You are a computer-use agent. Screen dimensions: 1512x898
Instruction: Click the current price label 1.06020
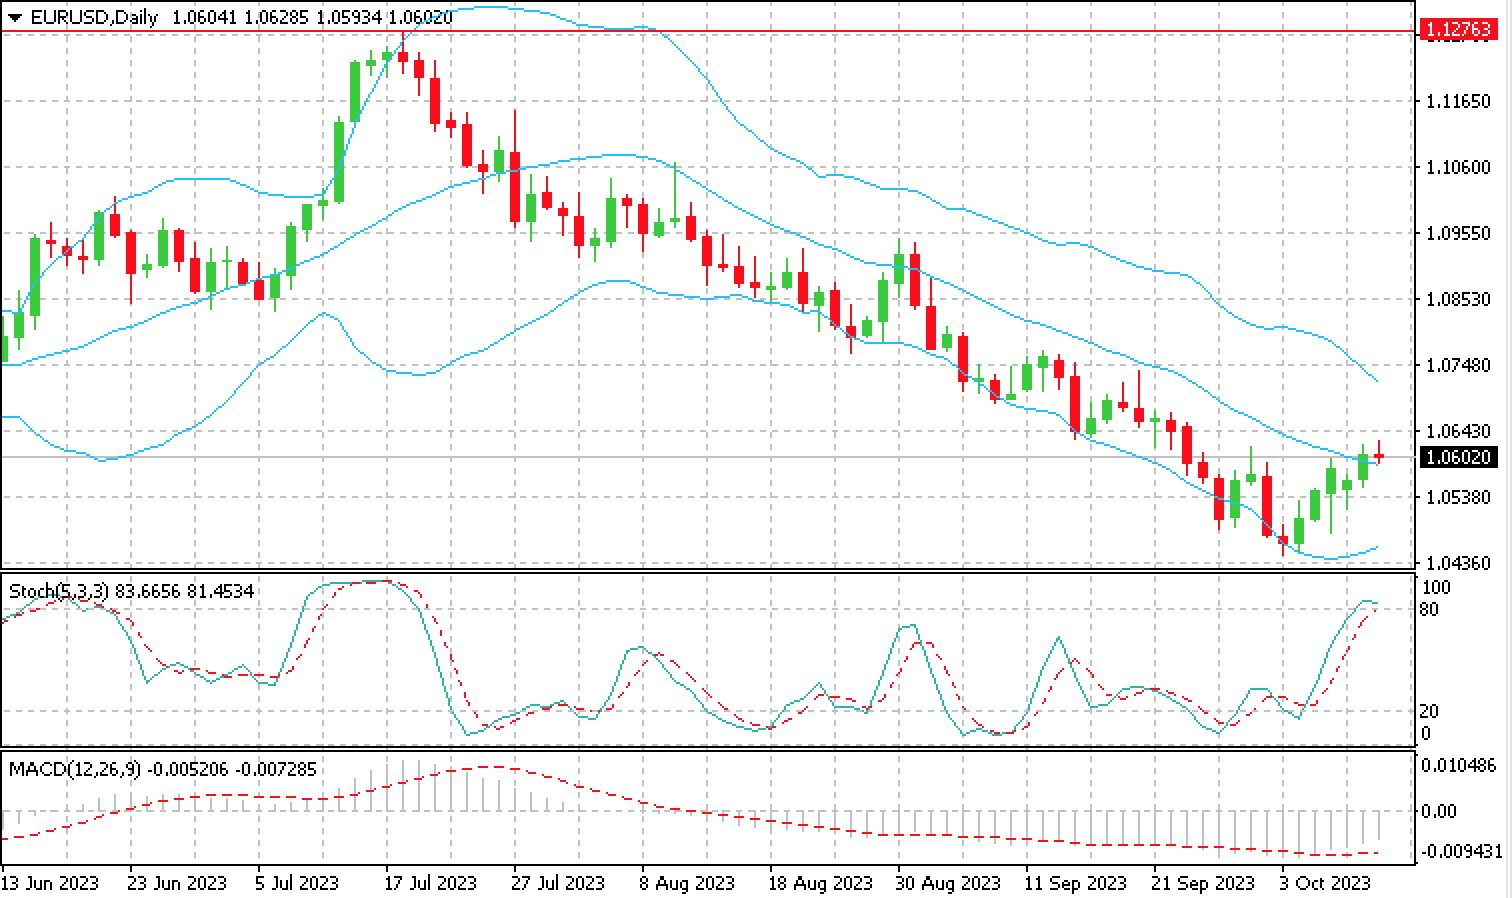1457,457
